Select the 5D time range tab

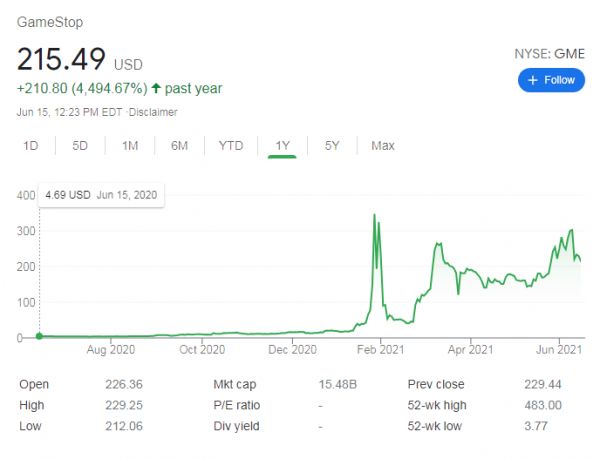80,146
